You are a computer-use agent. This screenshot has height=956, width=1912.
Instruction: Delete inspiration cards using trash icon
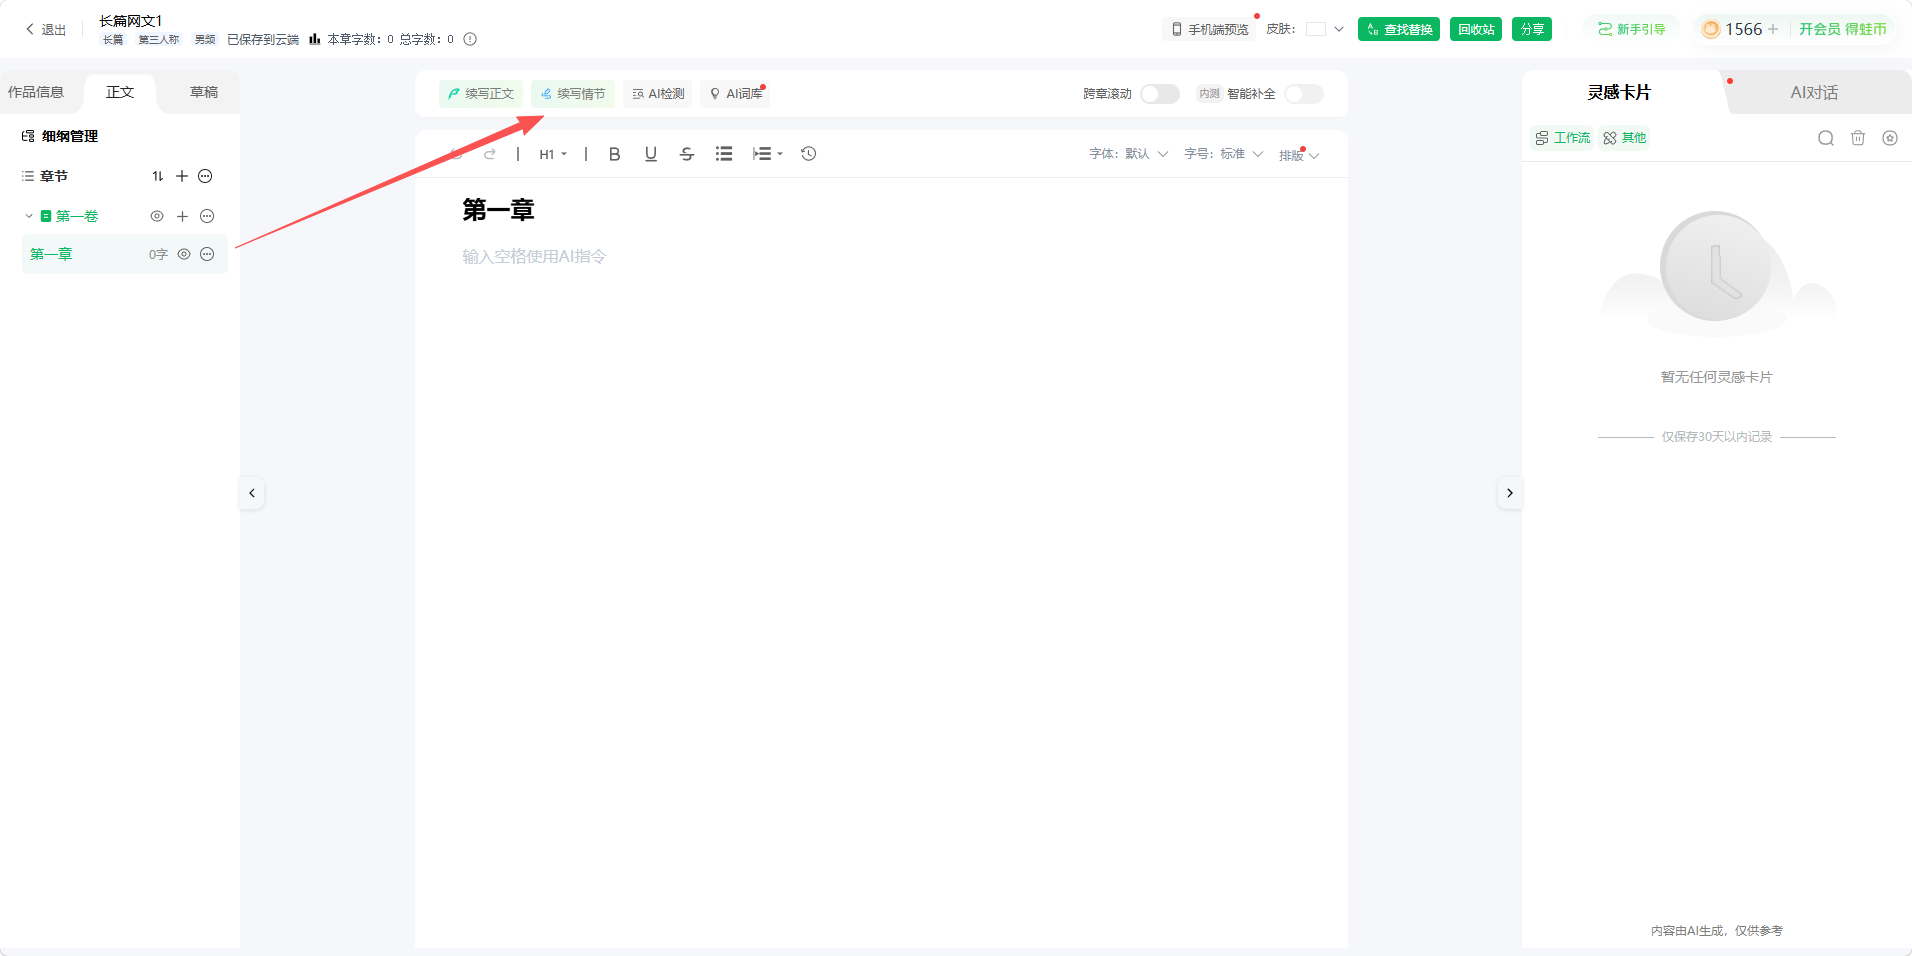click(x=1858, y=138)
